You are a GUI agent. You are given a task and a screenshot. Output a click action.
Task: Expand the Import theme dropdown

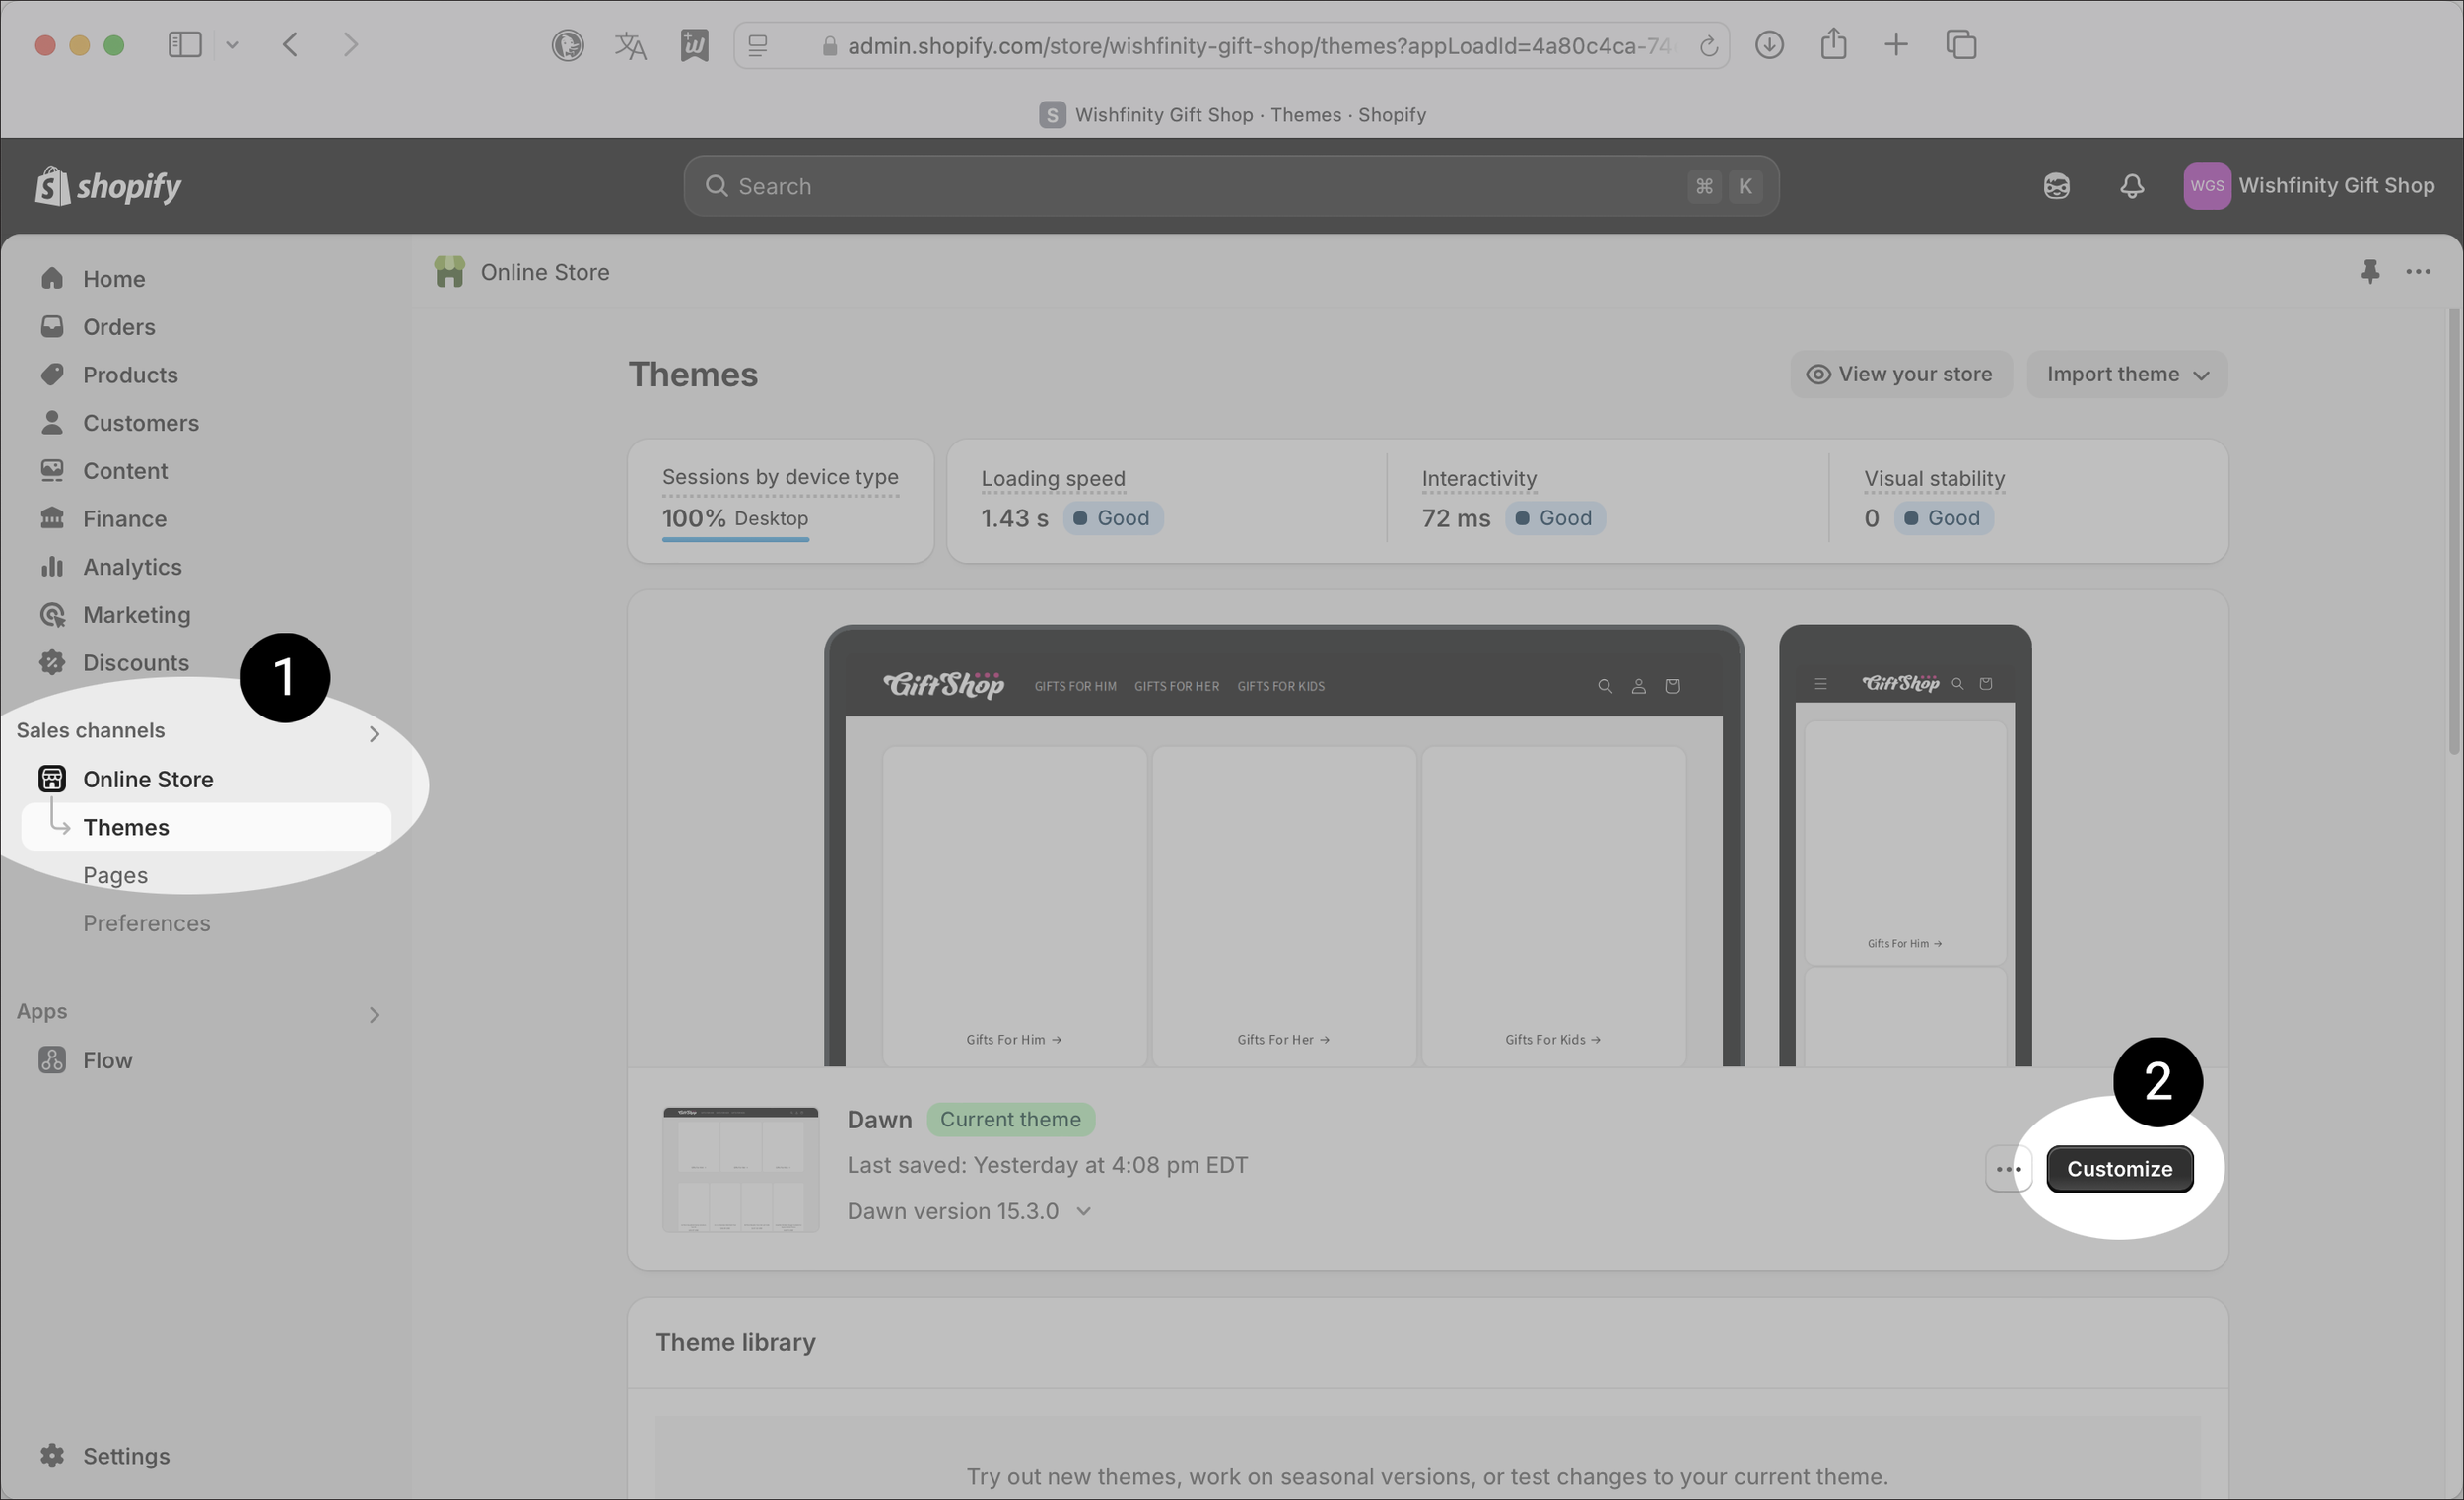2126,374
